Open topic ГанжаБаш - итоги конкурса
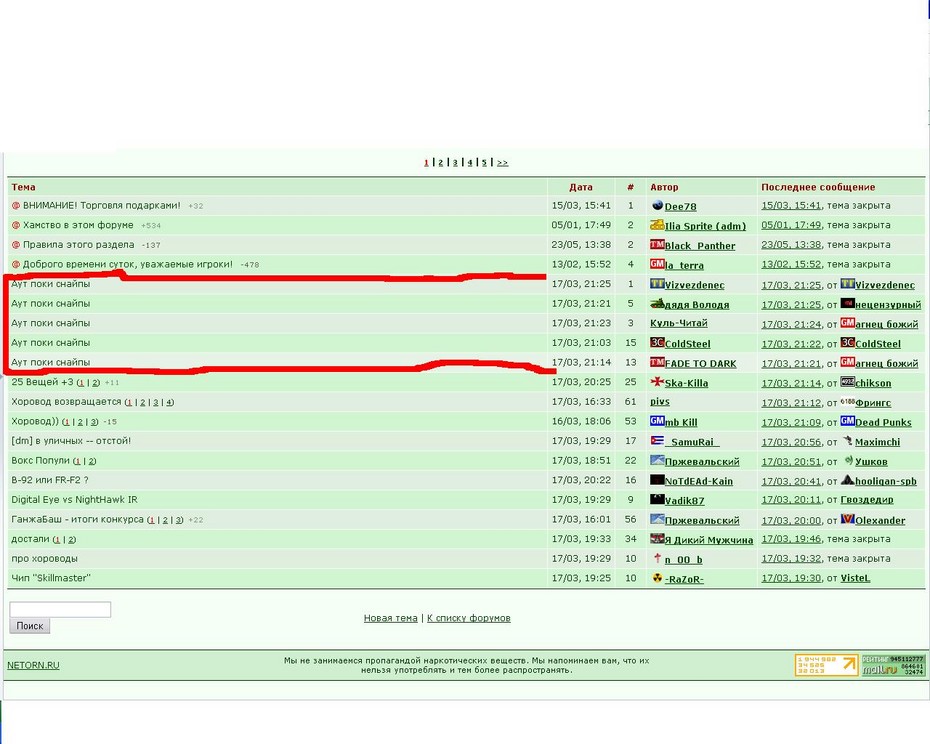 click(x=77, y=519)
